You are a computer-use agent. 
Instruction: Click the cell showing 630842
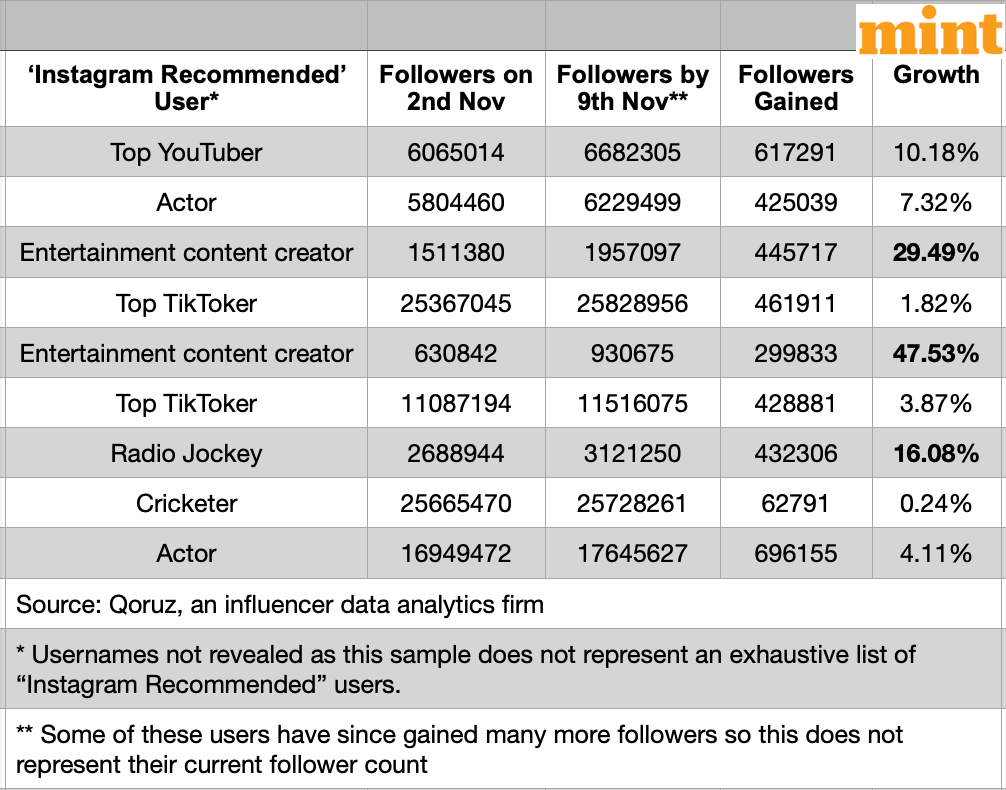[456, 353]
